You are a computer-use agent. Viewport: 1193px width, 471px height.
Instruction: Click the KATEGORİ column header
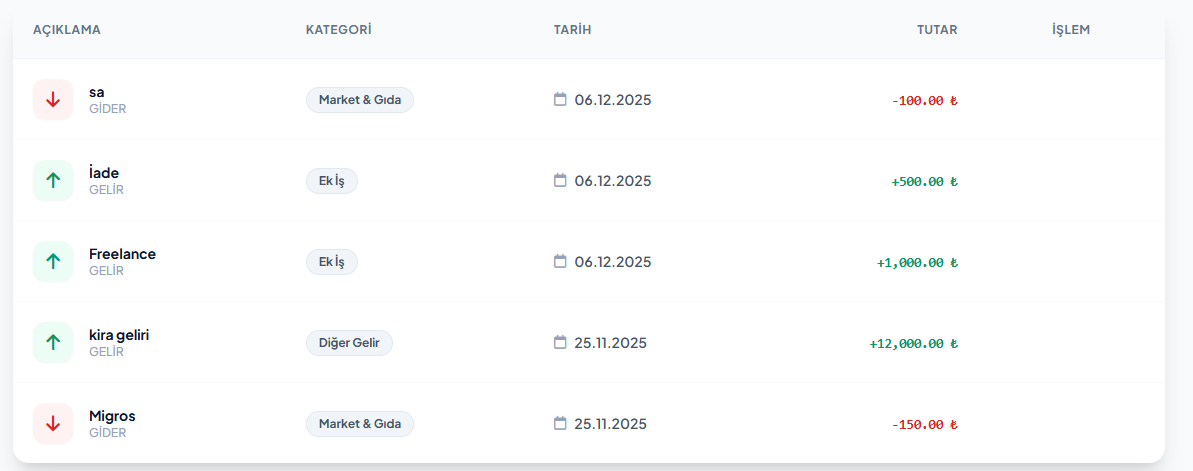pyautogui.click(x=338, y=30)
